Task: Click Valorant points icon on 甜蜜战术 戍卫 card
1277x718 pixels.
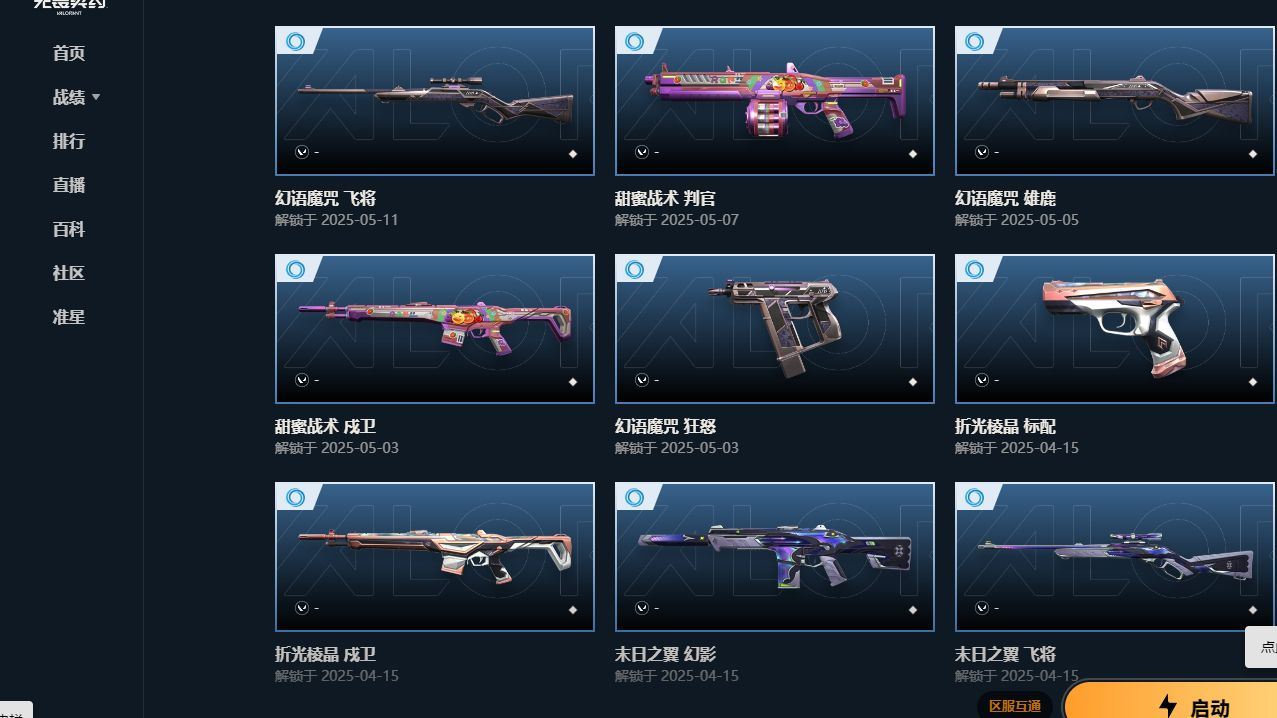Action: pos(302,380)
